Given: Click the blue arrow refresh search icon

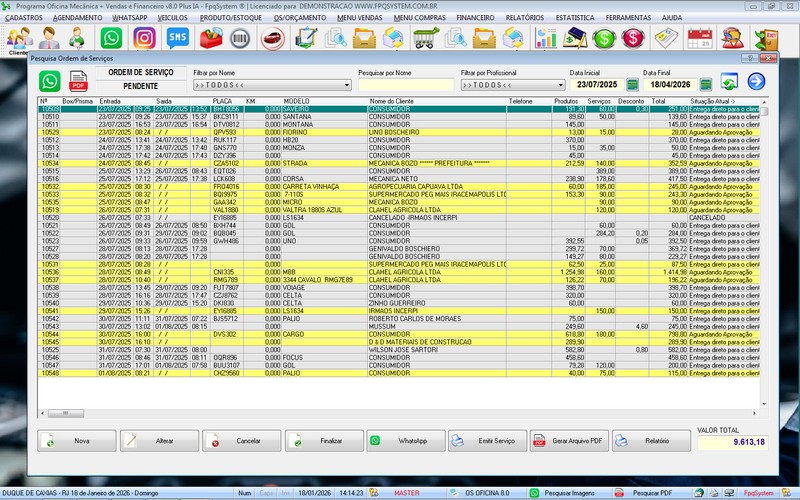Looking at the screenshot, I should (756, 82).
